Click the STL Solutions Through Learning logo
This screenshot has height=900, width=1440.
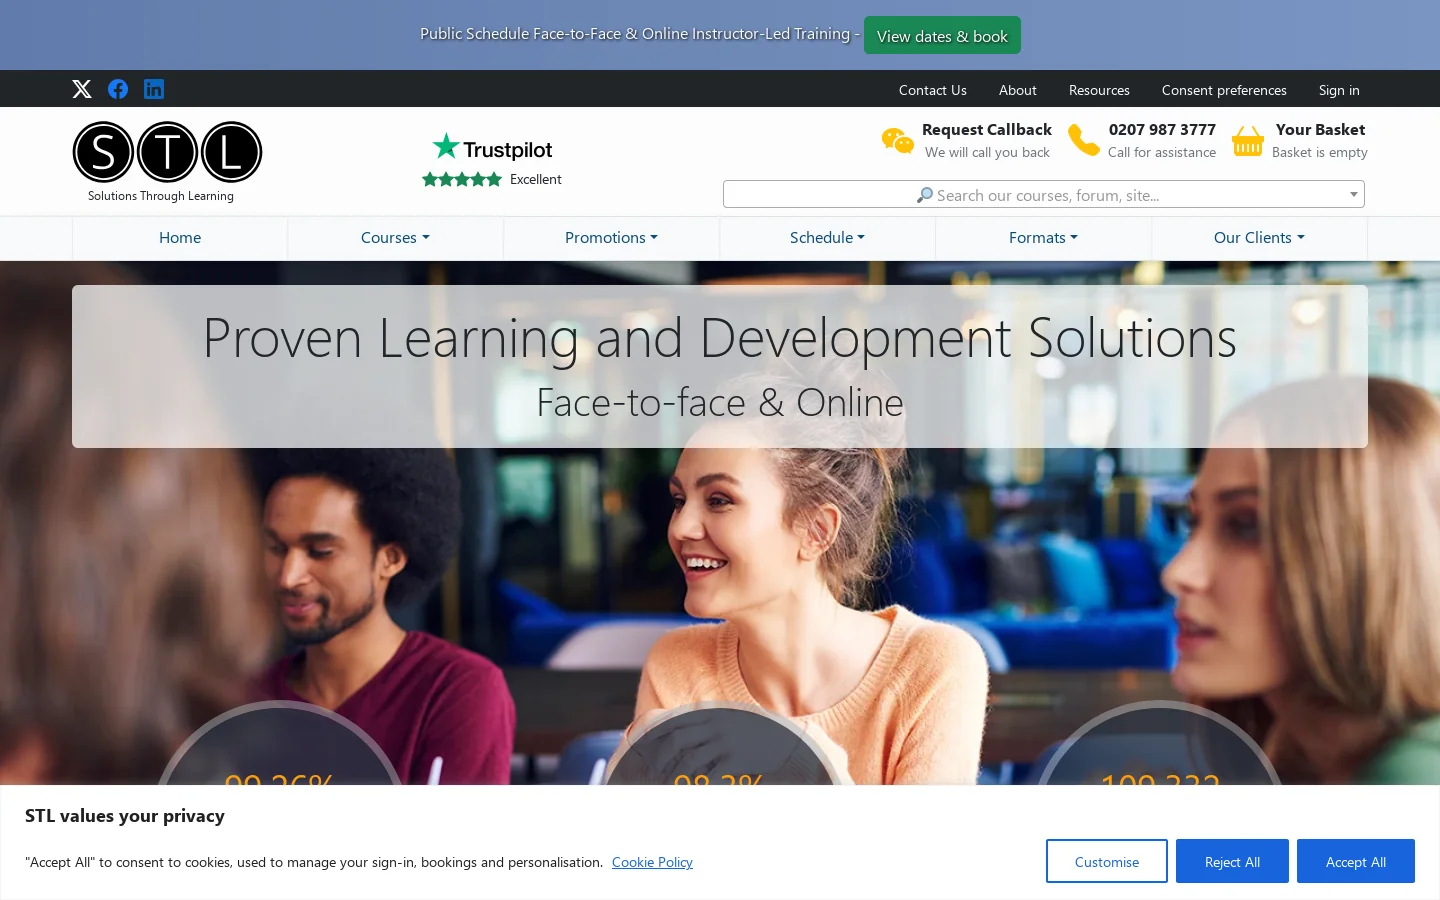[167, 162]
